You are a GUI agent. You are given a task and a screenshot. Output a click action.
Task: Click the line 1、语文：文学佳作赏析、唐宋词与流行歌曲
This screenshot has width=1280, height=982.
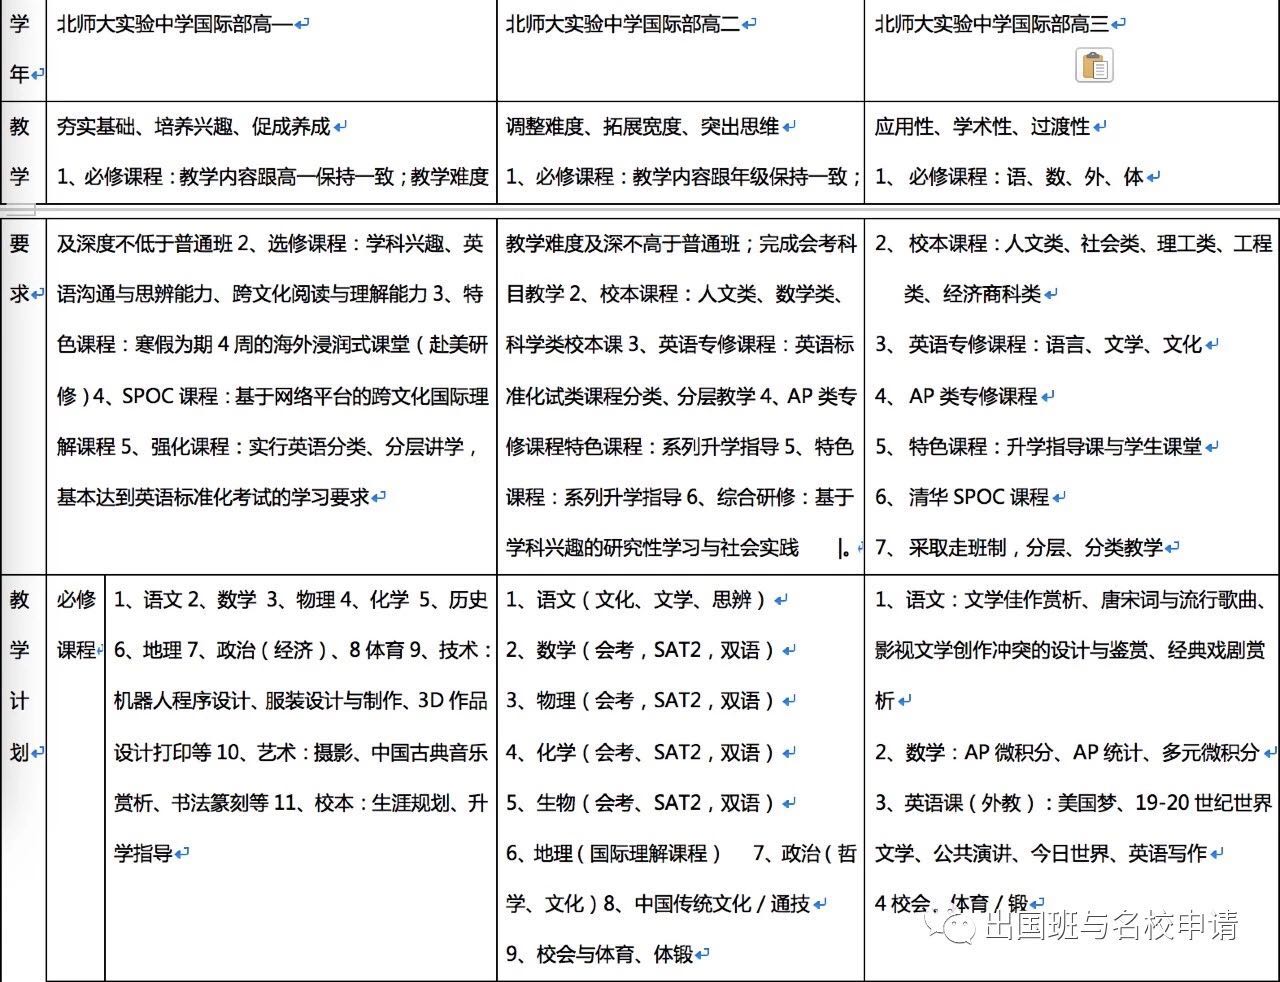(1071, 599)
